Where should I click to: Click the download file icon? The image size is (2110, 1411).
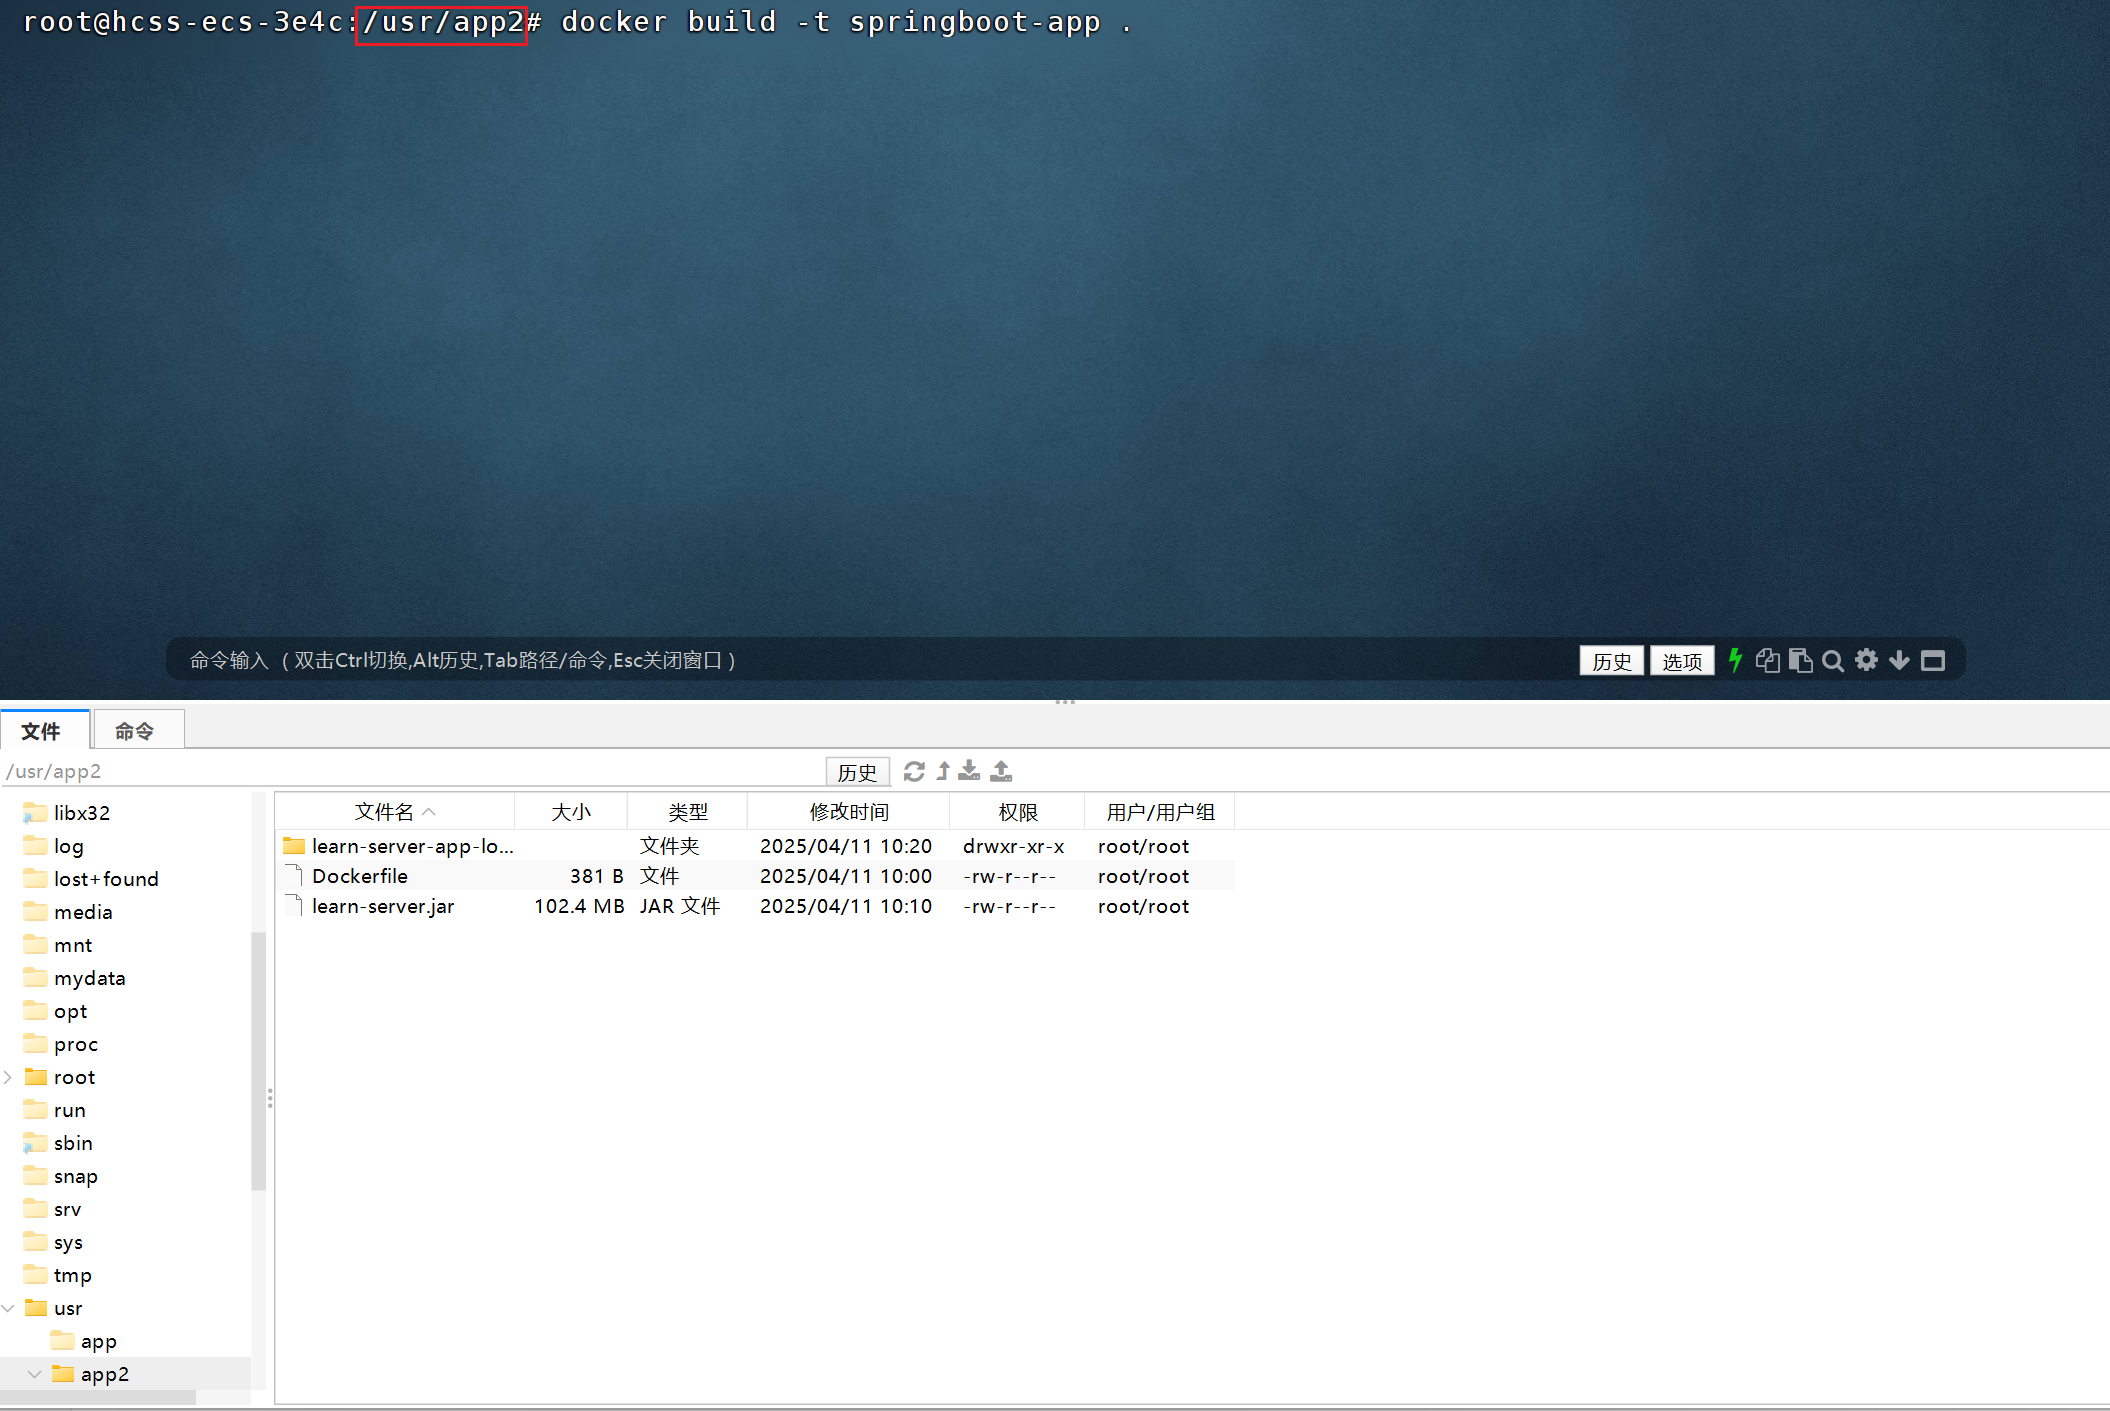click(969, 771)
